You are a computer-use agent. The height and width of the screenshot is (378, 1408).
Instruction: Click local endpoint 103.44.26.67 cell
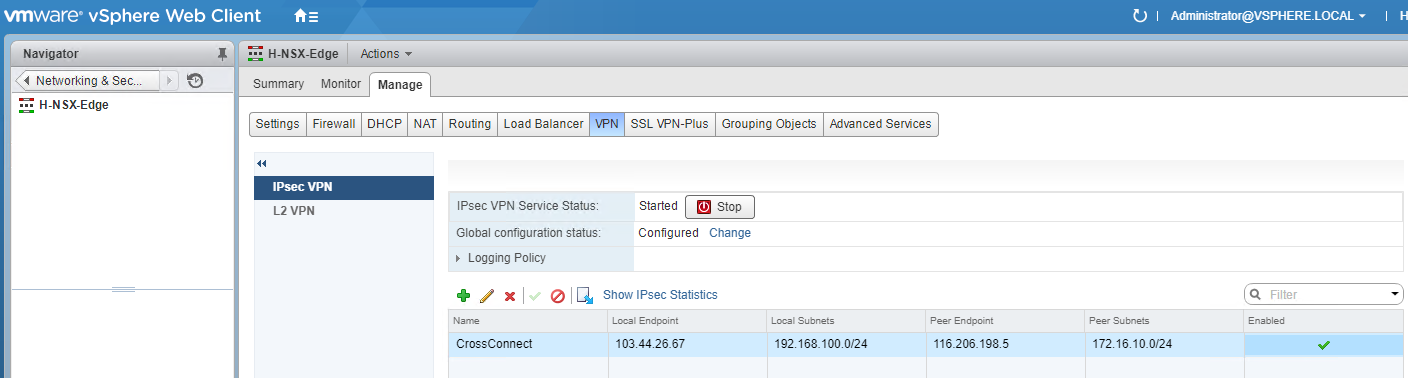[687, 344]
